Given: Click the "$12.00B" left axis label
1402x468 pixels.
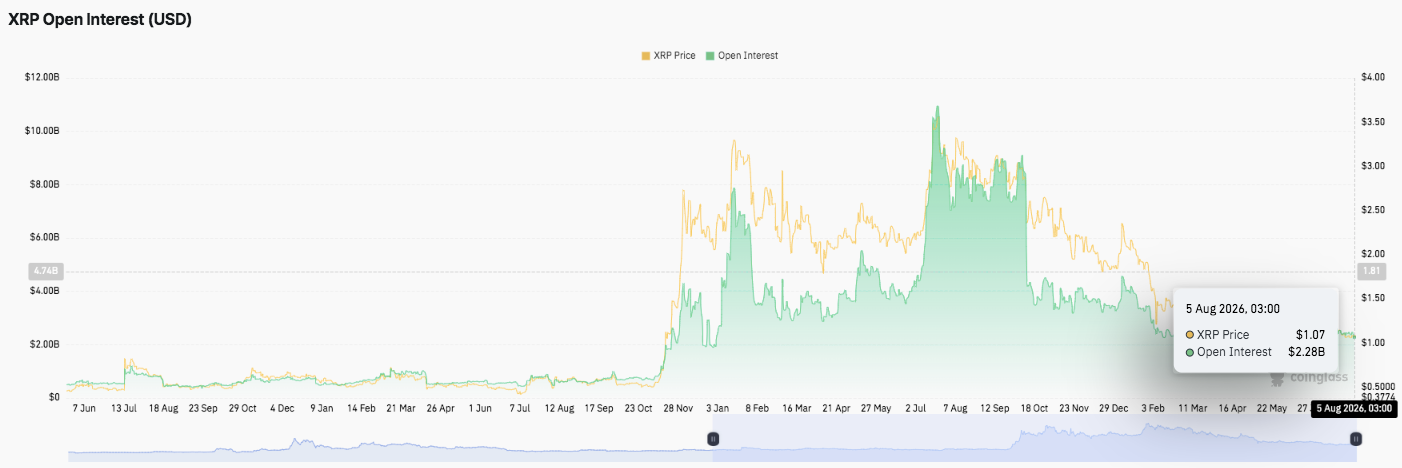Looking at the screenshot, I should pos(42,77).
